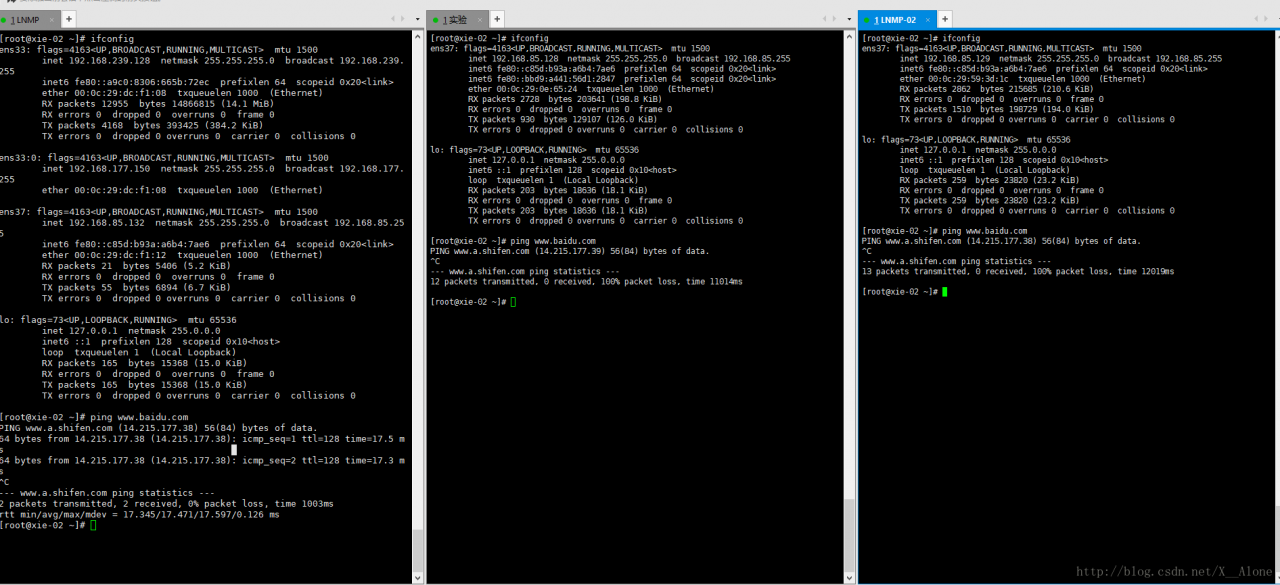The width and height of the screenshot is (1280, 585).
Task: Click the green cursor in LNMP-02 terminal prompt
Action: (944, 291)
